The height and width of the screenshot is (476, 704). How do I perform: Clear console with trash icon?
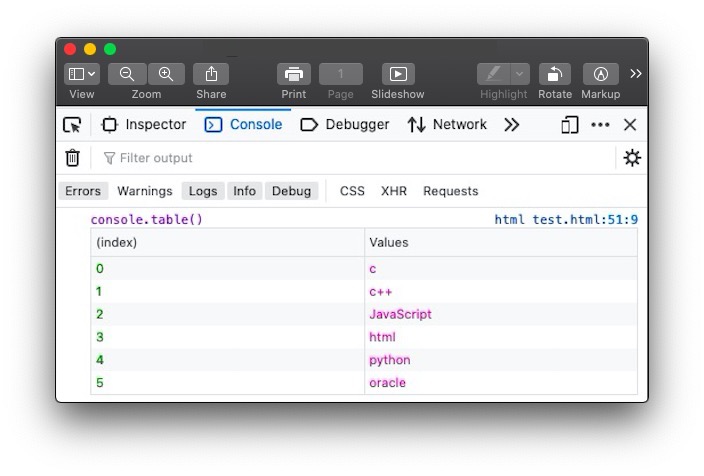point(72,158)
